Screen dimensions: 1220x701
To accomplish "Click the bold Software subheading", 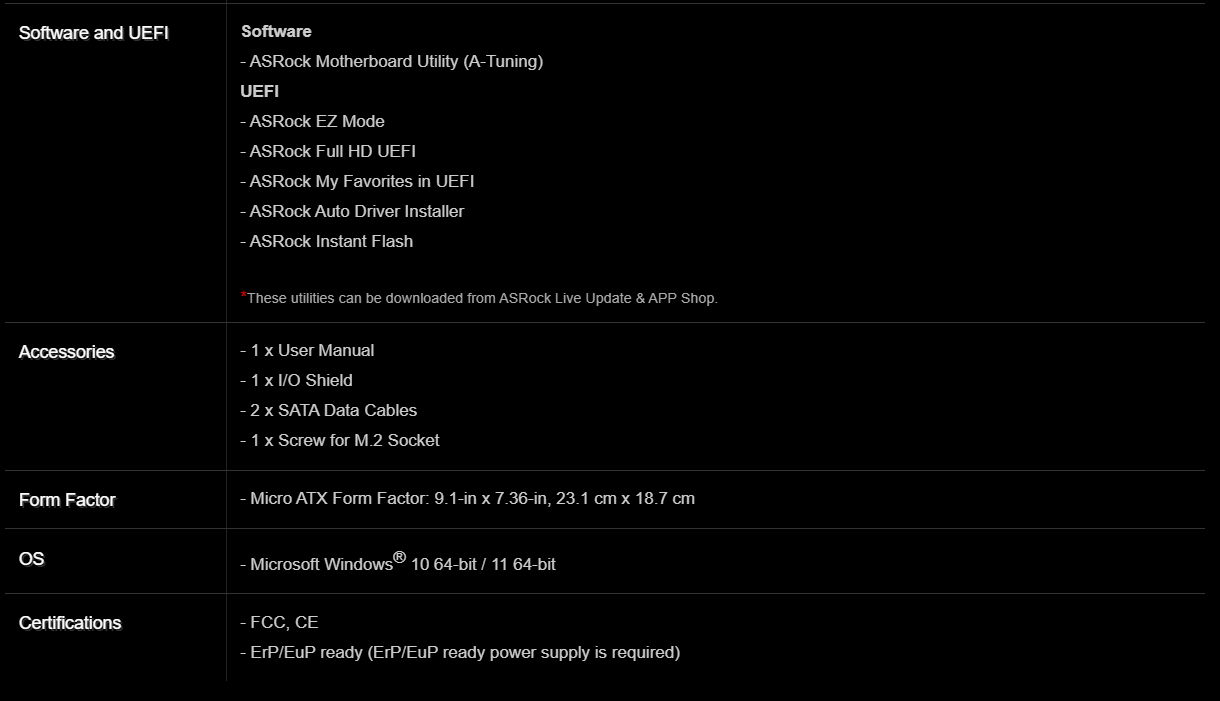I will coord(276,31).
